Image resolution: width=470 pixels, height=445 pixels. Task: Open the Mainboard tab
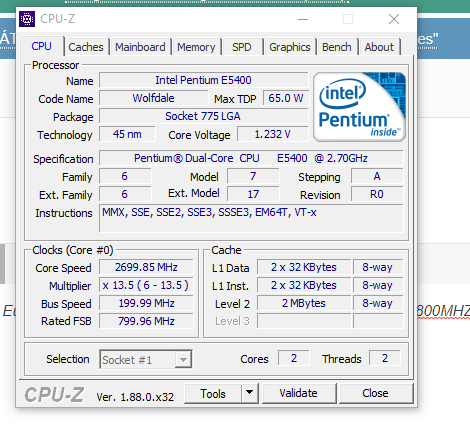[140, 47]
